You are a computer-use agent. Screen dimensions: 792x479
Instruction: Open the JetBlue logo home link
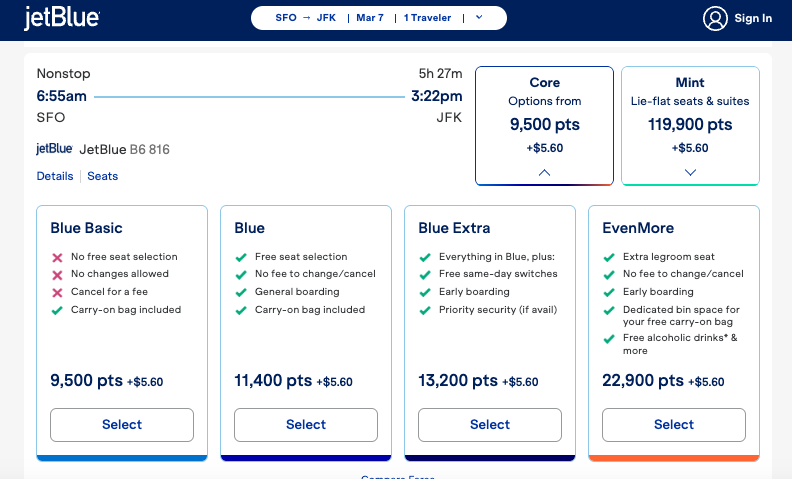[62, 18]
